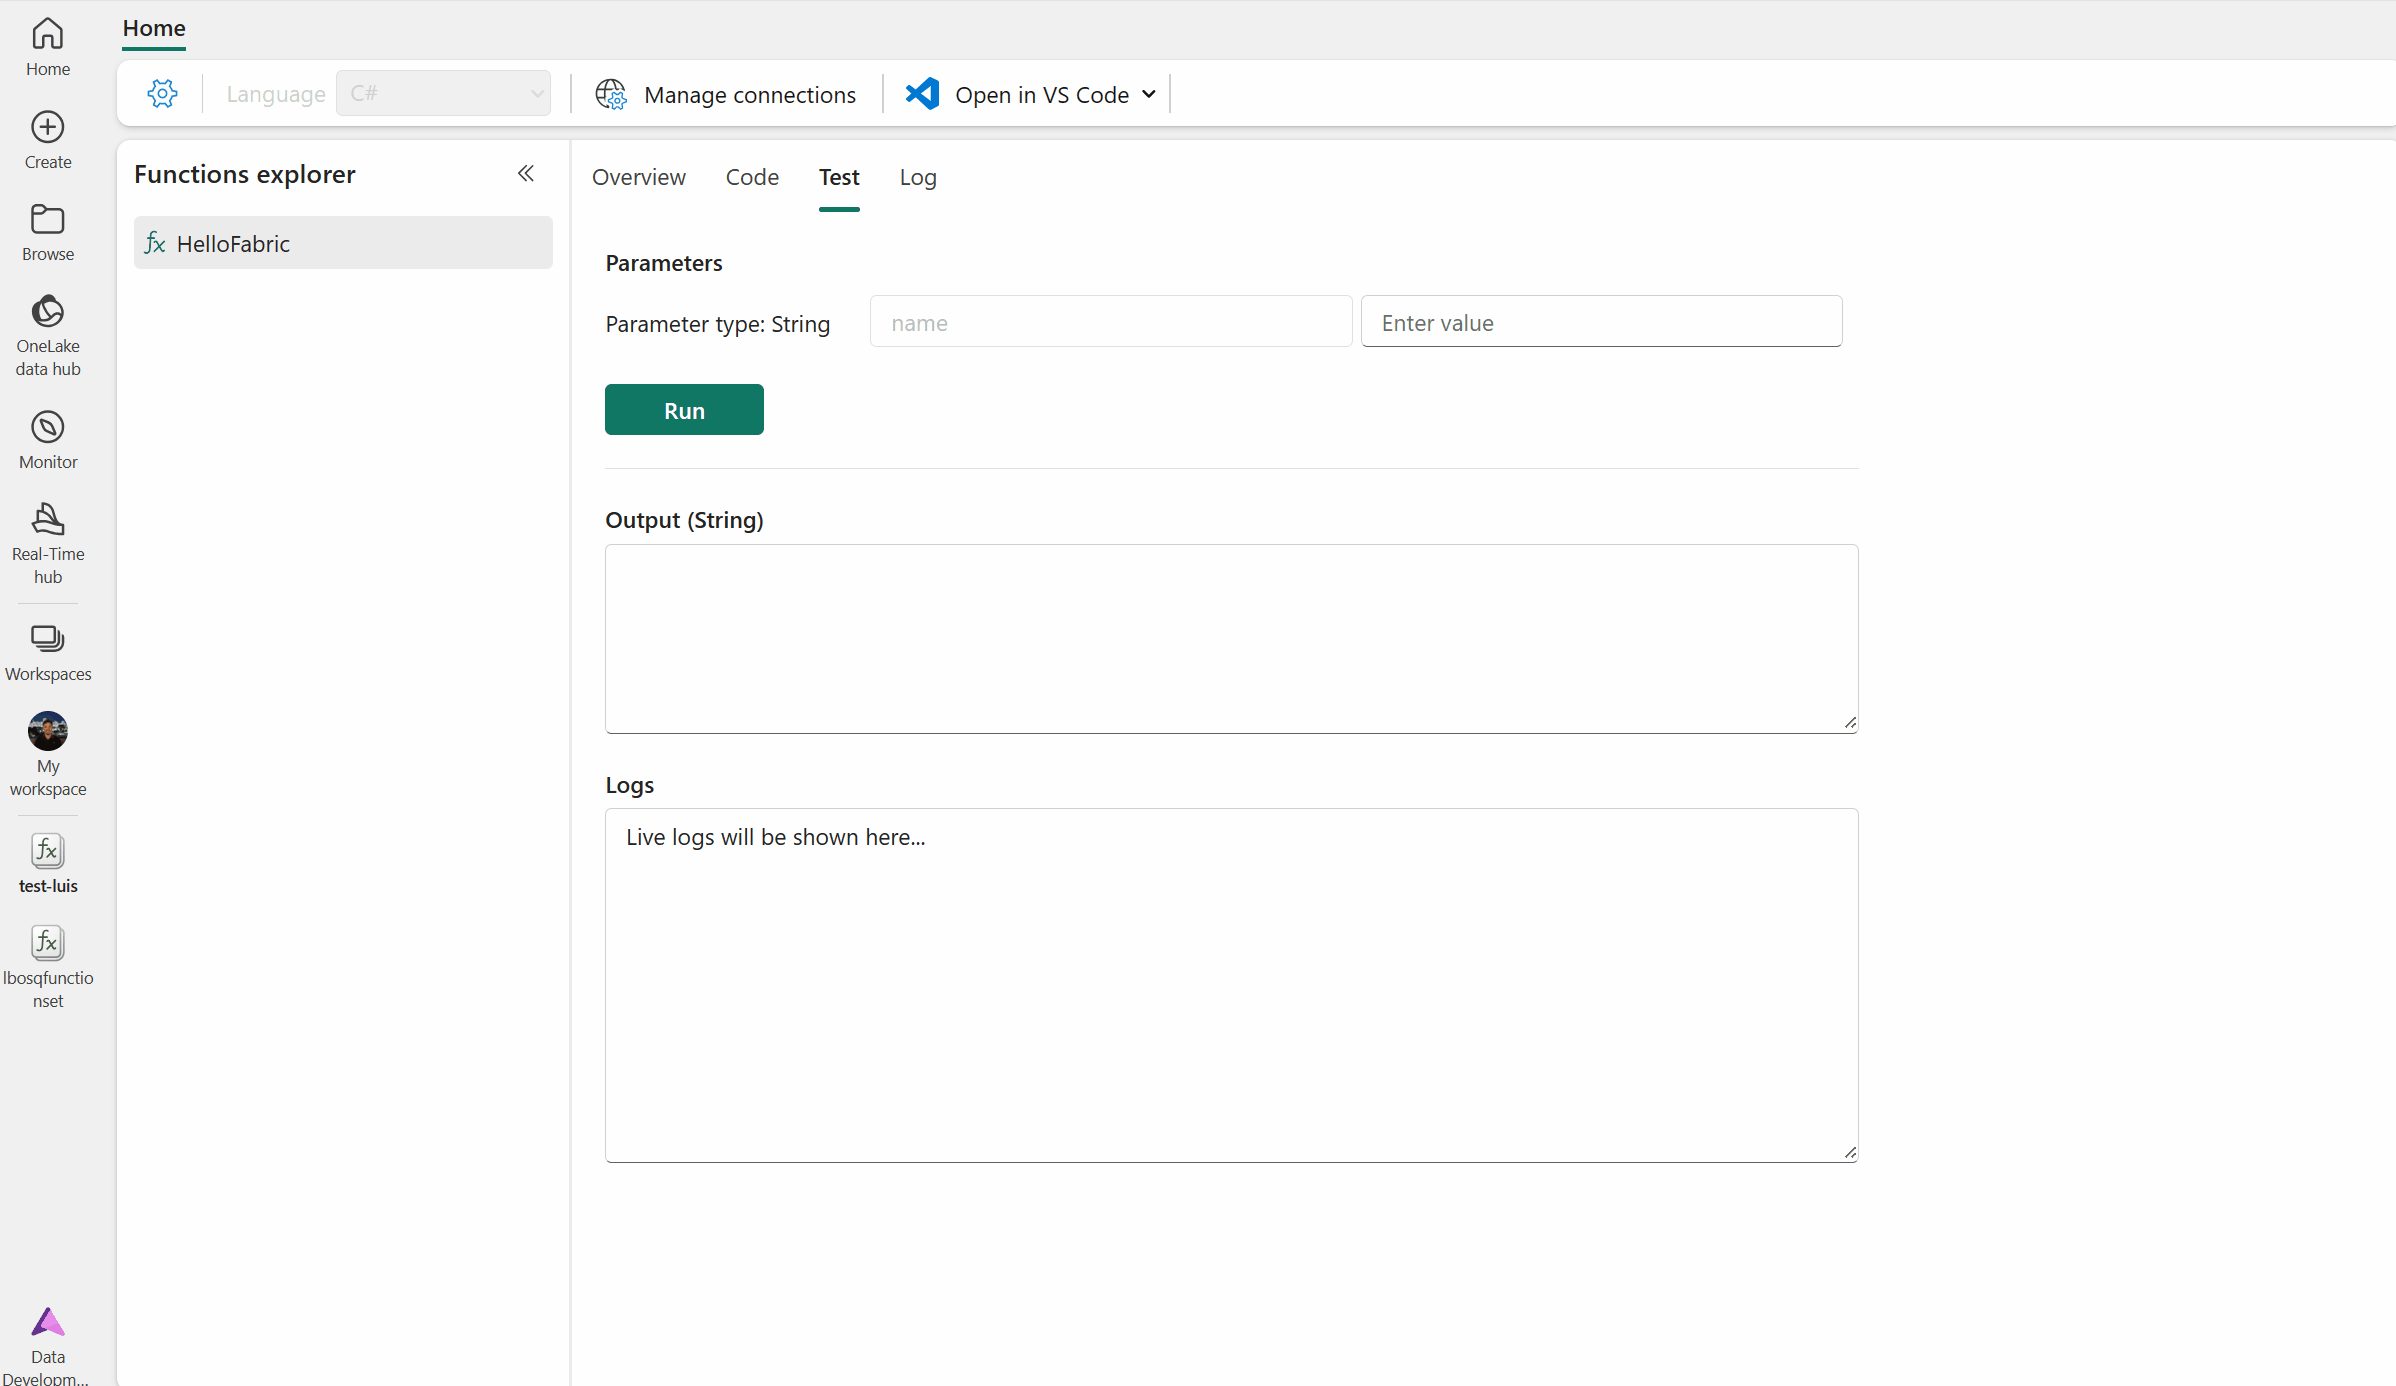
Task: Select the Home ribbon tab
Action: click(x=154, y=28)
